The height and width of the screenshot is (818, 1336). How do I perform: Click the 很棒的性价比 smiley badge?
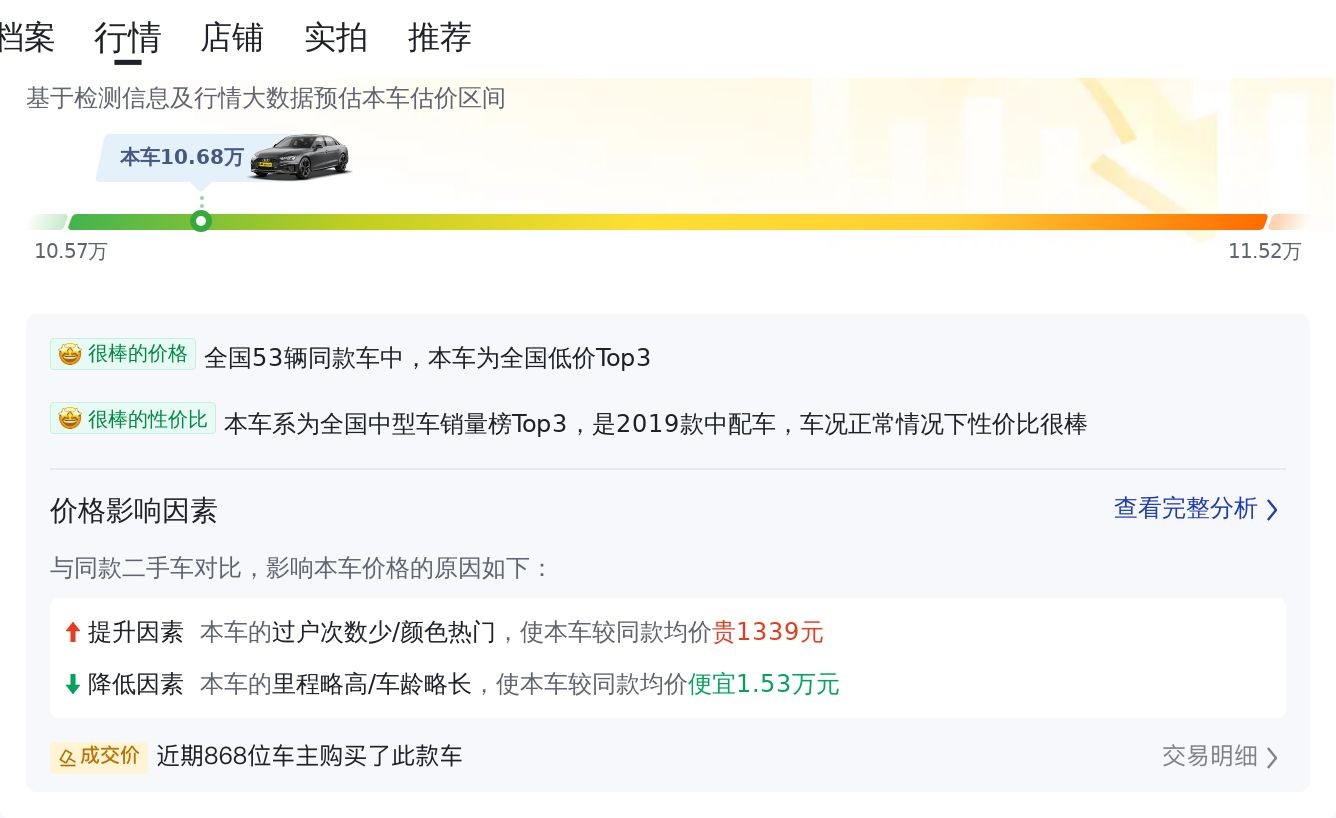(x=133, y=419)
